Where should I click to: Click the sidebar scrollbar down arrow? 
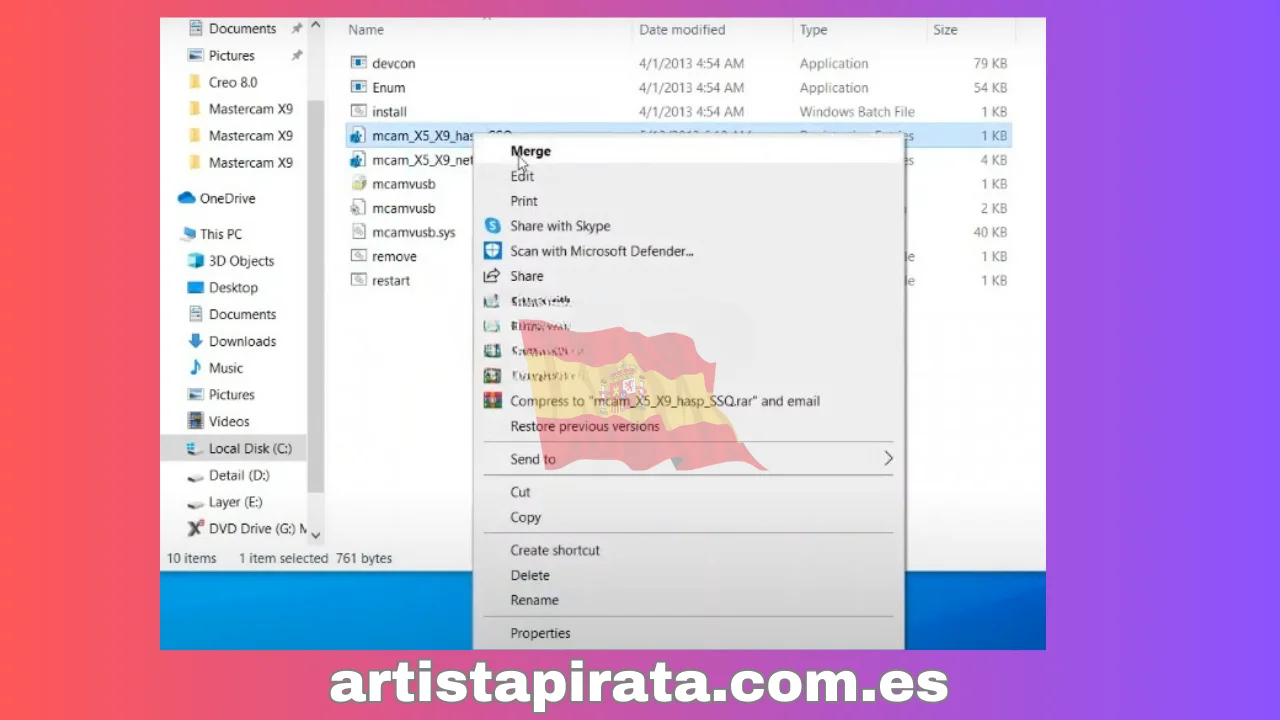coord(316,535)
